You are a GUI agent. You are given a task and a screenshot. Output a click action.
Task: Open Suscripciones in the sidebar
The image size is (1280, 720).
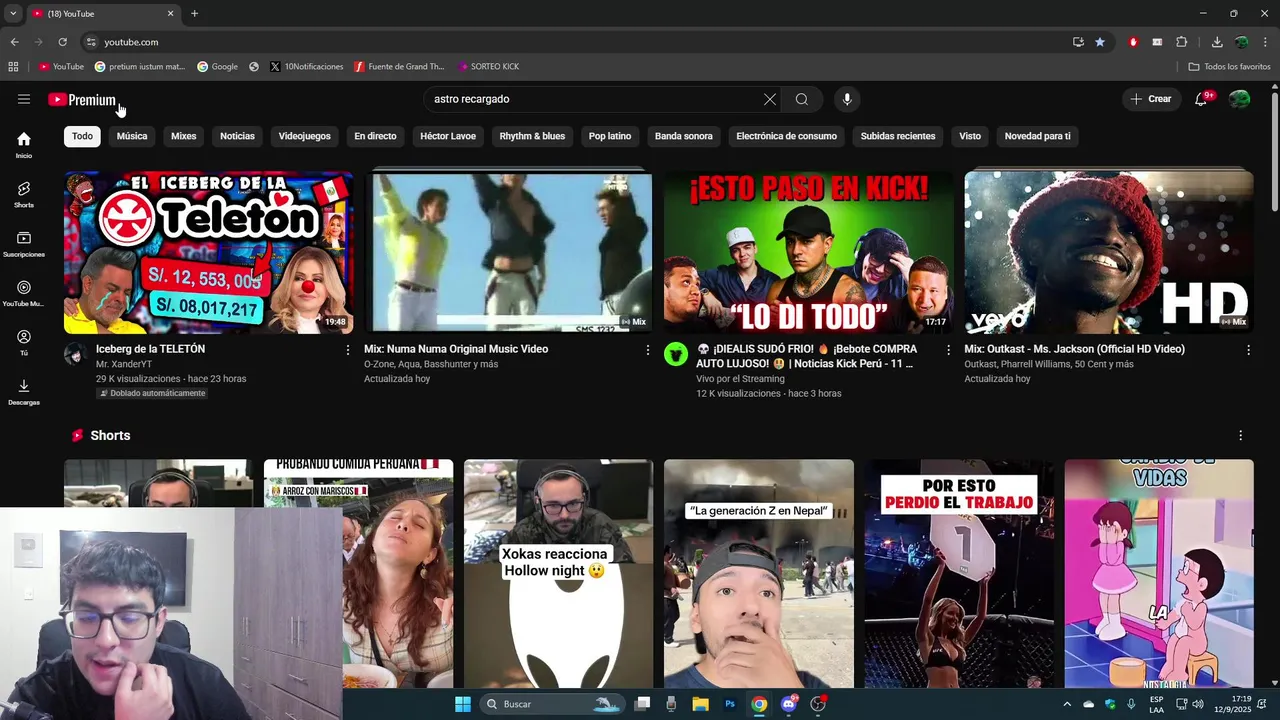tap(24, 244)
